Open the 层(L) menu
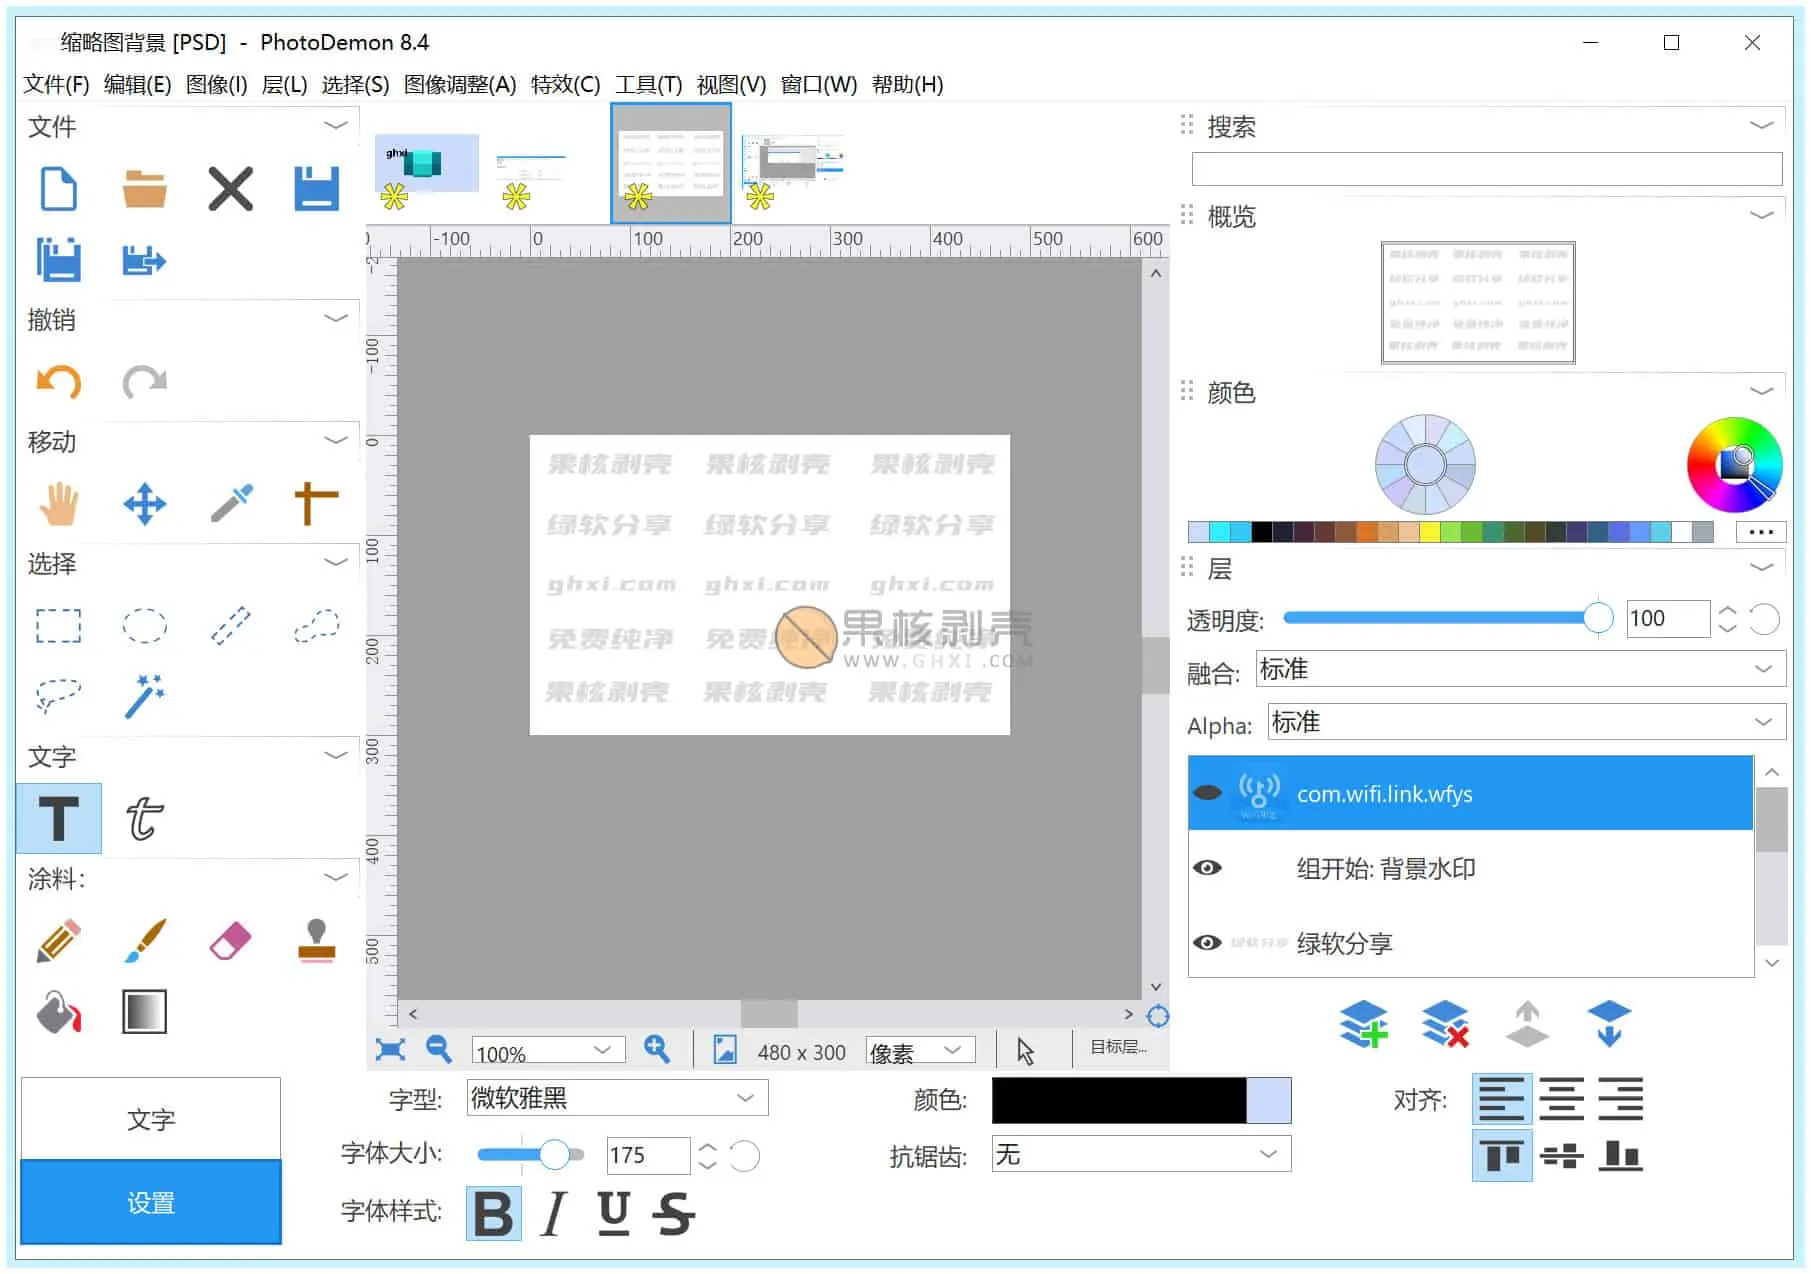 [x=284, y=84]
